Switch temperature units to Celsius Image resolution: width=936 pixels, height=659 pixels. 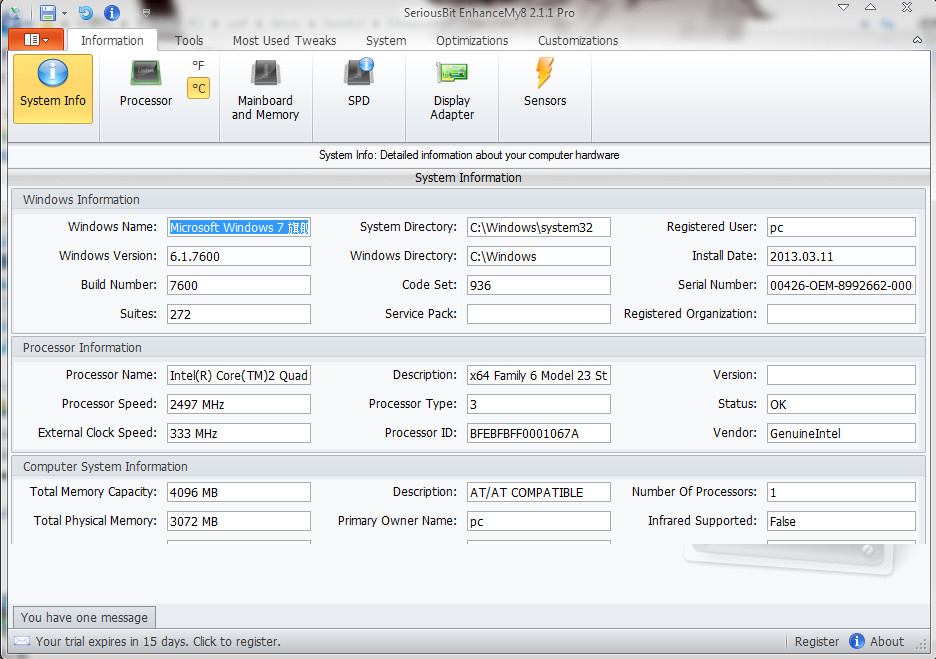198,88
